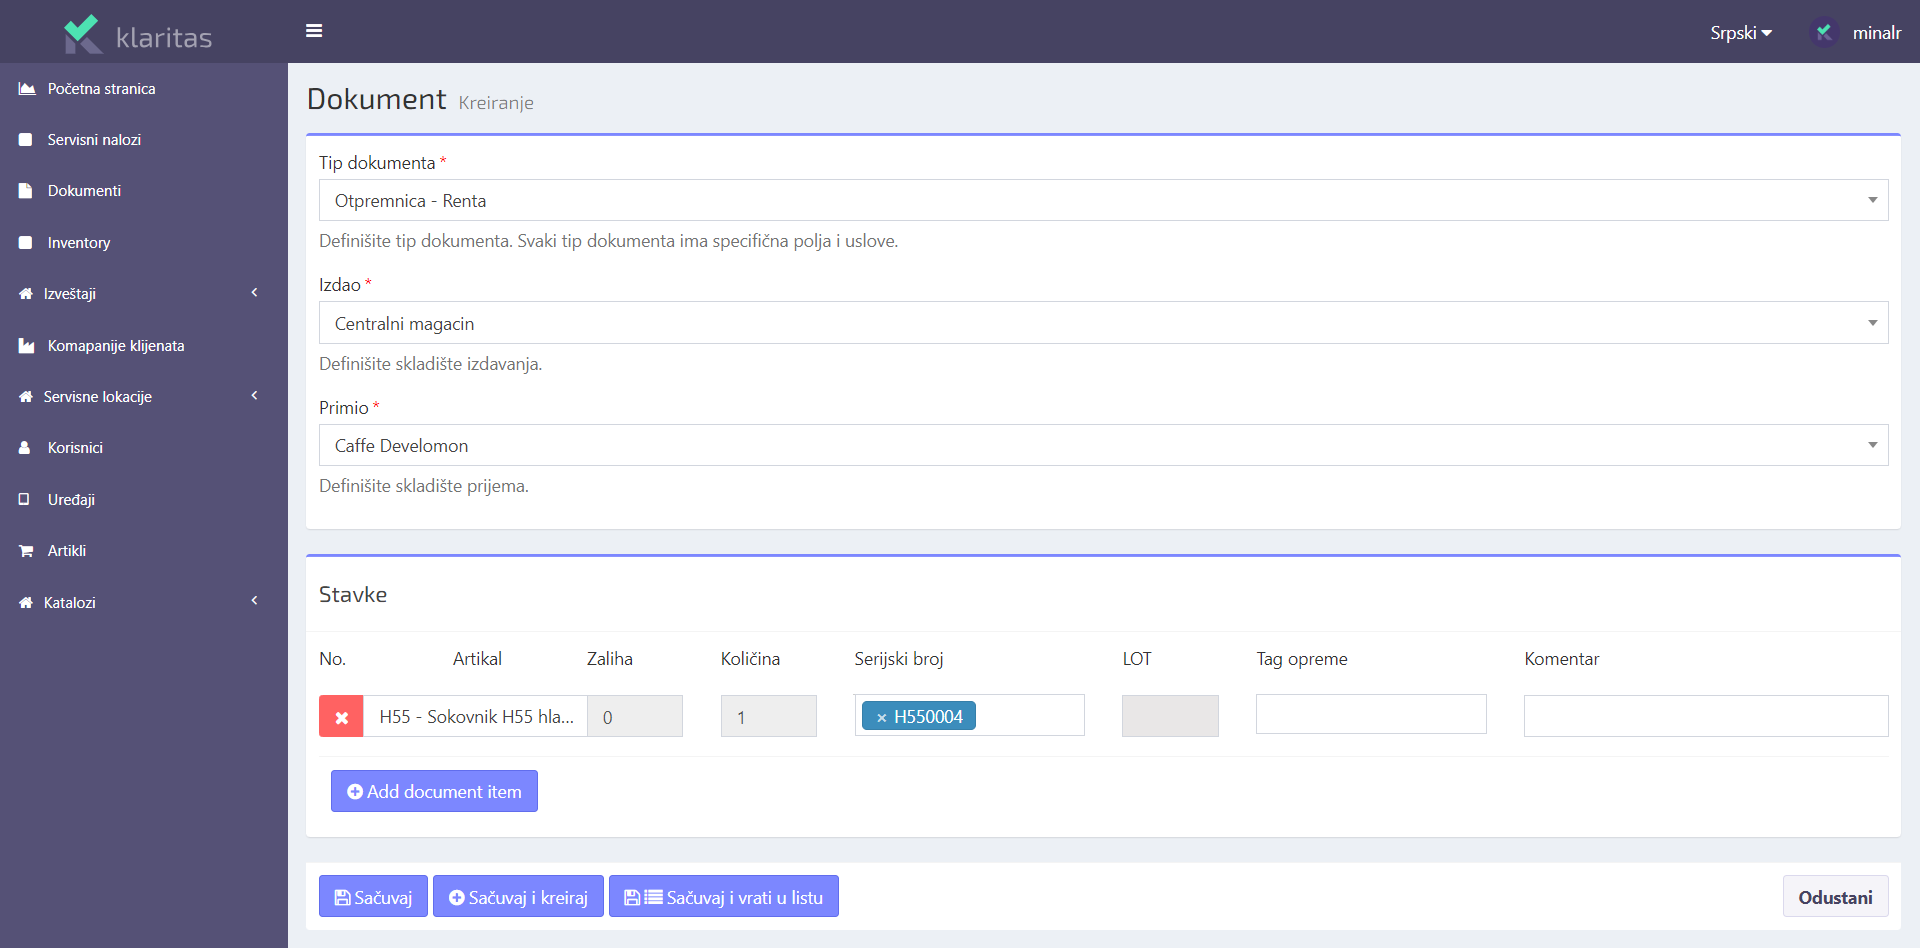Screen dimensions: 1920x948
Task: Remove the H55 item row with red X
Action: [x=341, y=717]
